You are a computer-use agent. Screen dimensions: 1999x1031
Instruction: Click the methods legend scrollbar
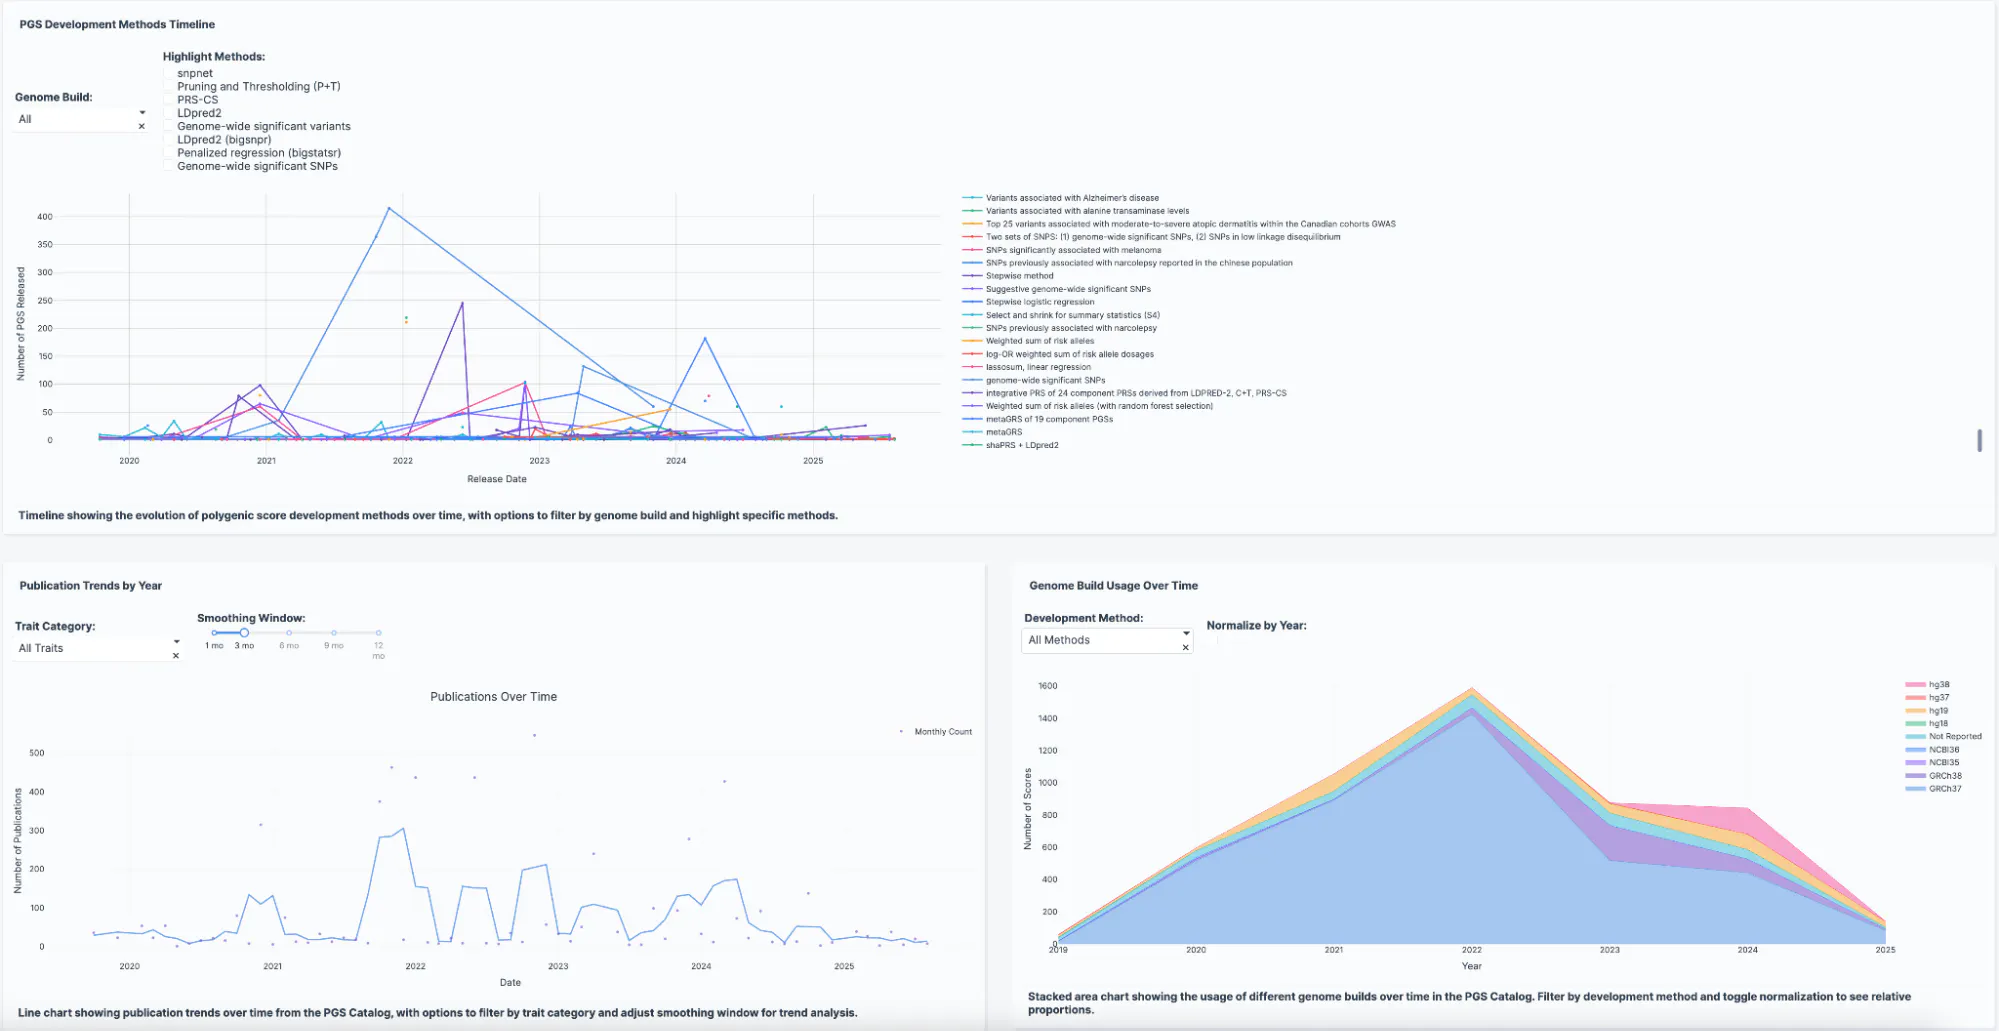click(x=1979, y=440)
